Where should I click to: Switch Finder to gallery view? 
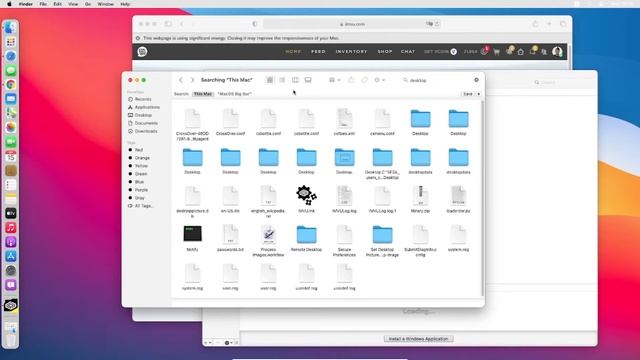pyautogui.click(x=308, y=80)
